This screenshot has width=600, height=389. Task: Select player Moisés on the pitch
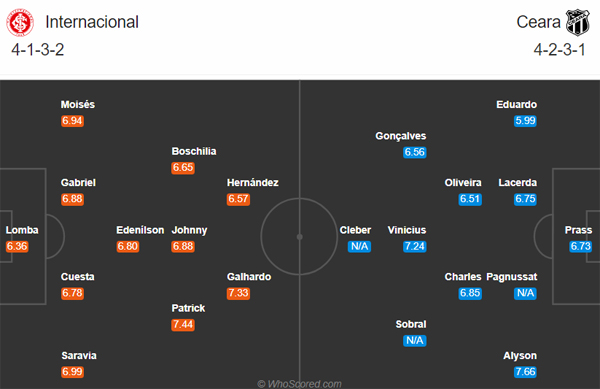[78, 104]
